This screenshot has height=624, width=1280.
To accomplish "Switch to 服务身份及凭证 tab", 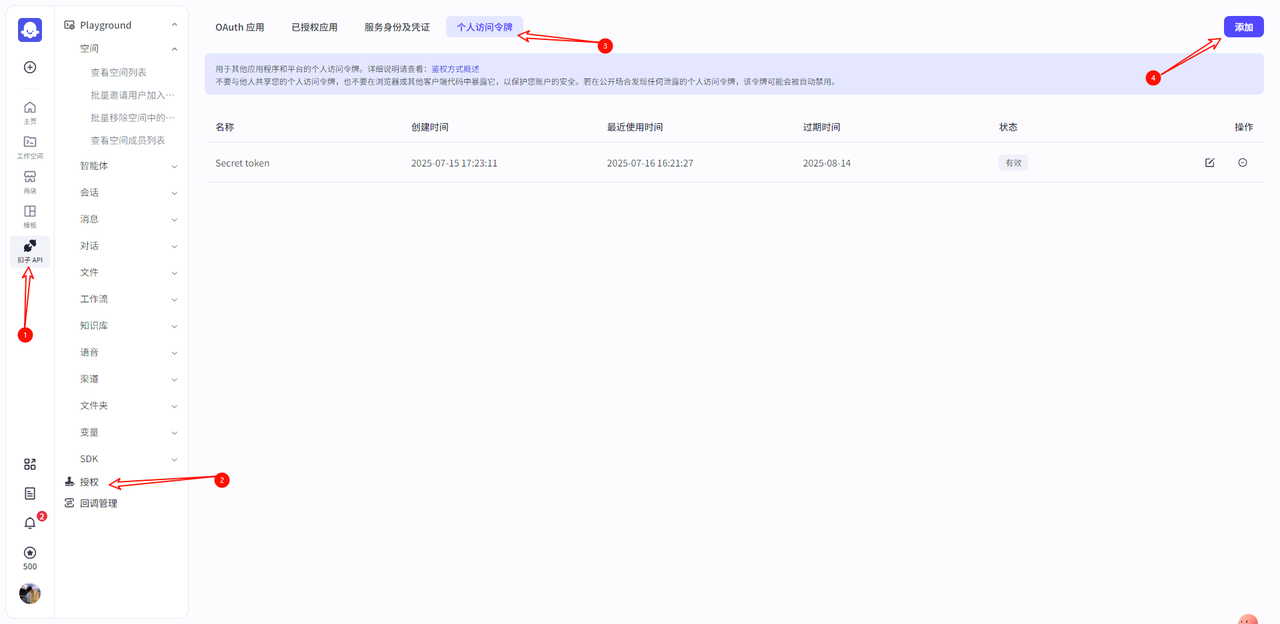I will tap(396, 27).
